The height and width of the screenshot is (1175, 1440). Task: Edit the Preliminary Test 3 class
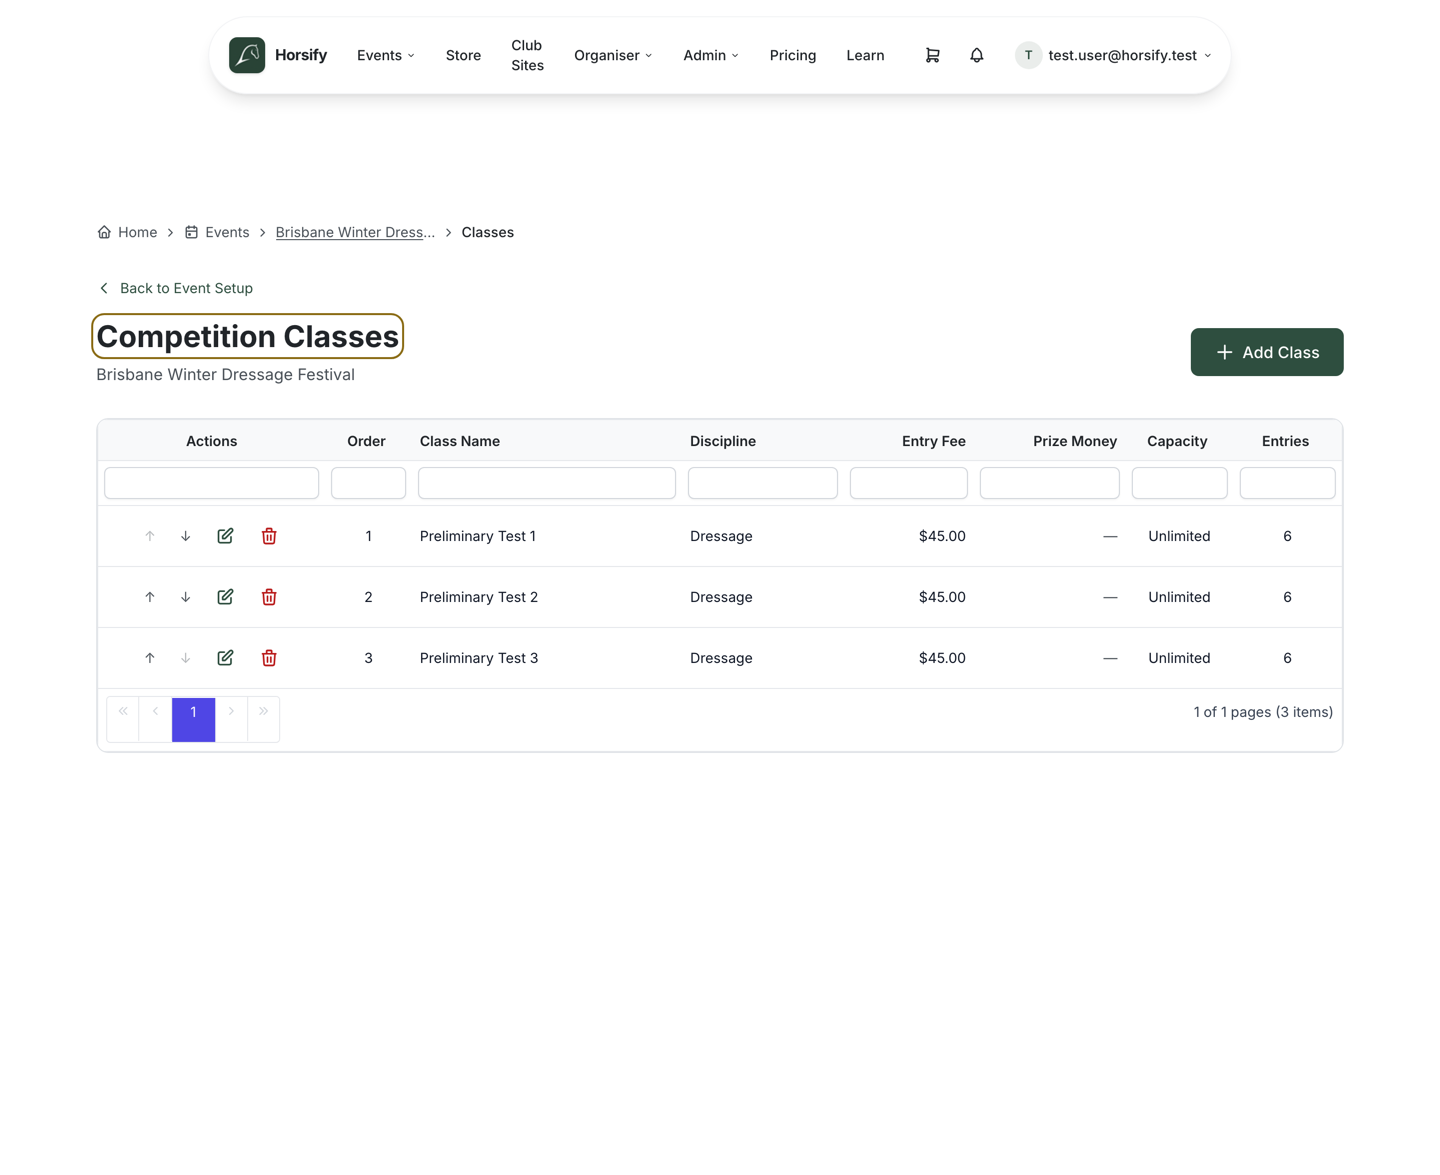tap(225, 658)
